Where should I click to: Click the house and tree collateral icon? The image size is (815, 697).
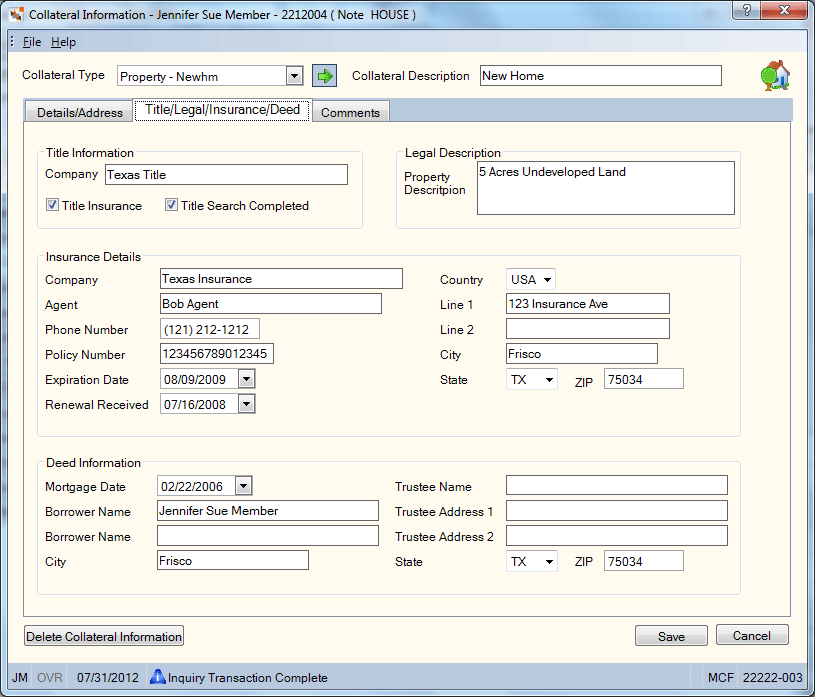(x=775, y=75)
